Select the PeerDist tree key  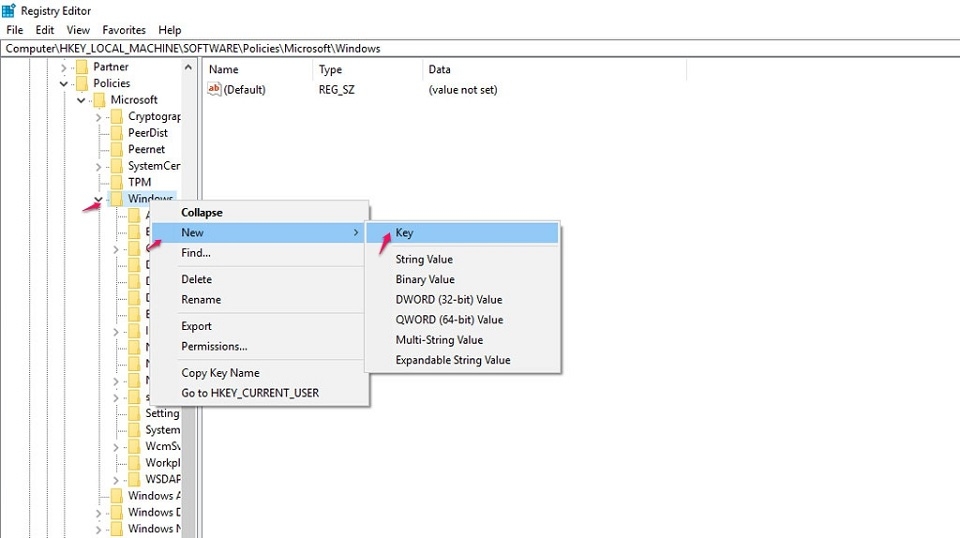pos(148,133)
